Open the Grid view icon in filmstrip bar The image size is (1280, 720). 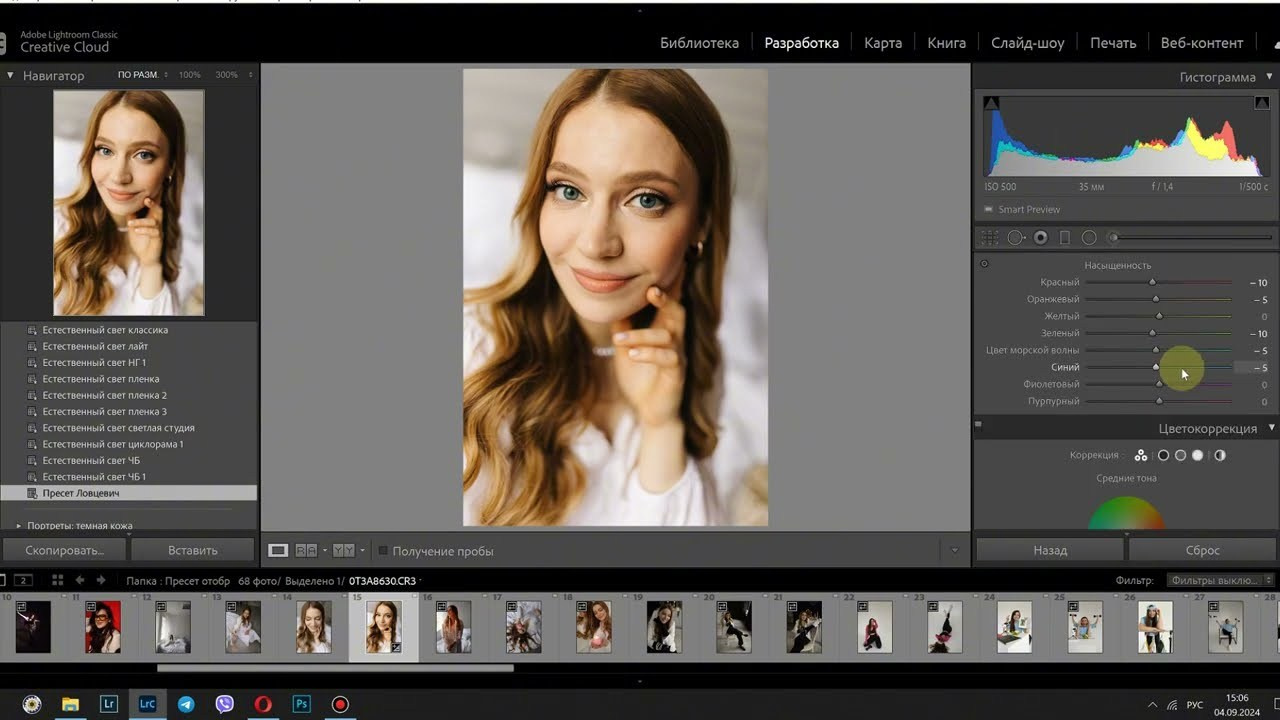click(x=57, y=580)
